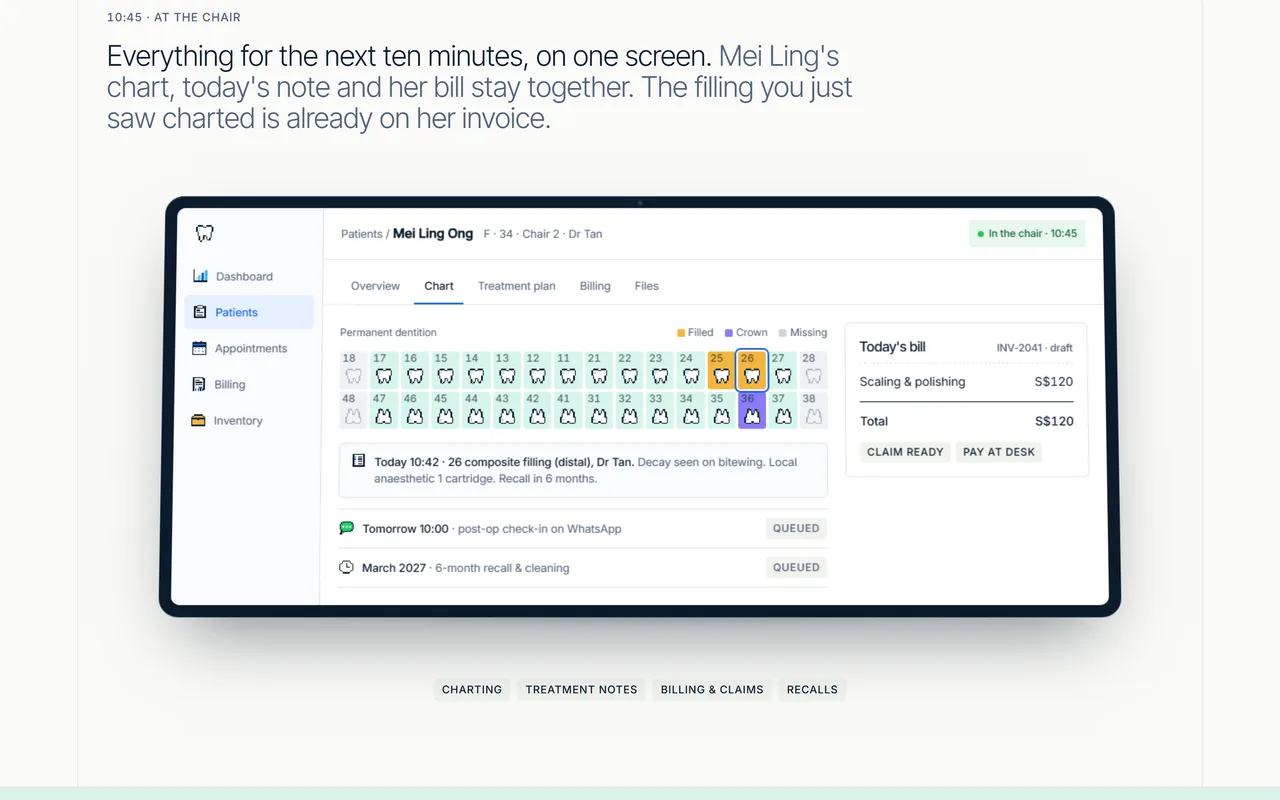The width and height of the screenshot is (1280, 800).
Task: Open the Treatment plan tab
Action: pos(517,286)
